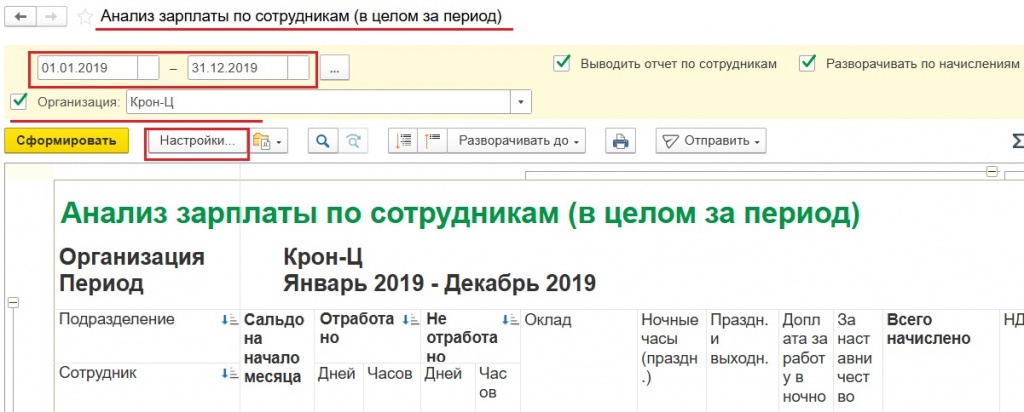Open the Настройки... dialog

click(197, 140)
